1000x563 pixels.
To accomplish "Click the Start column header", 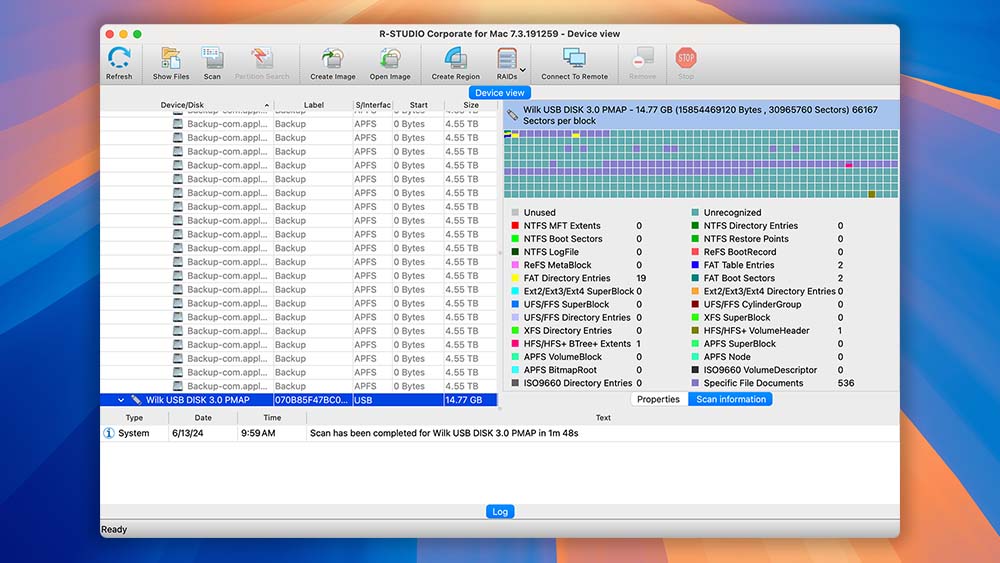I will click(x=418, y=105).
